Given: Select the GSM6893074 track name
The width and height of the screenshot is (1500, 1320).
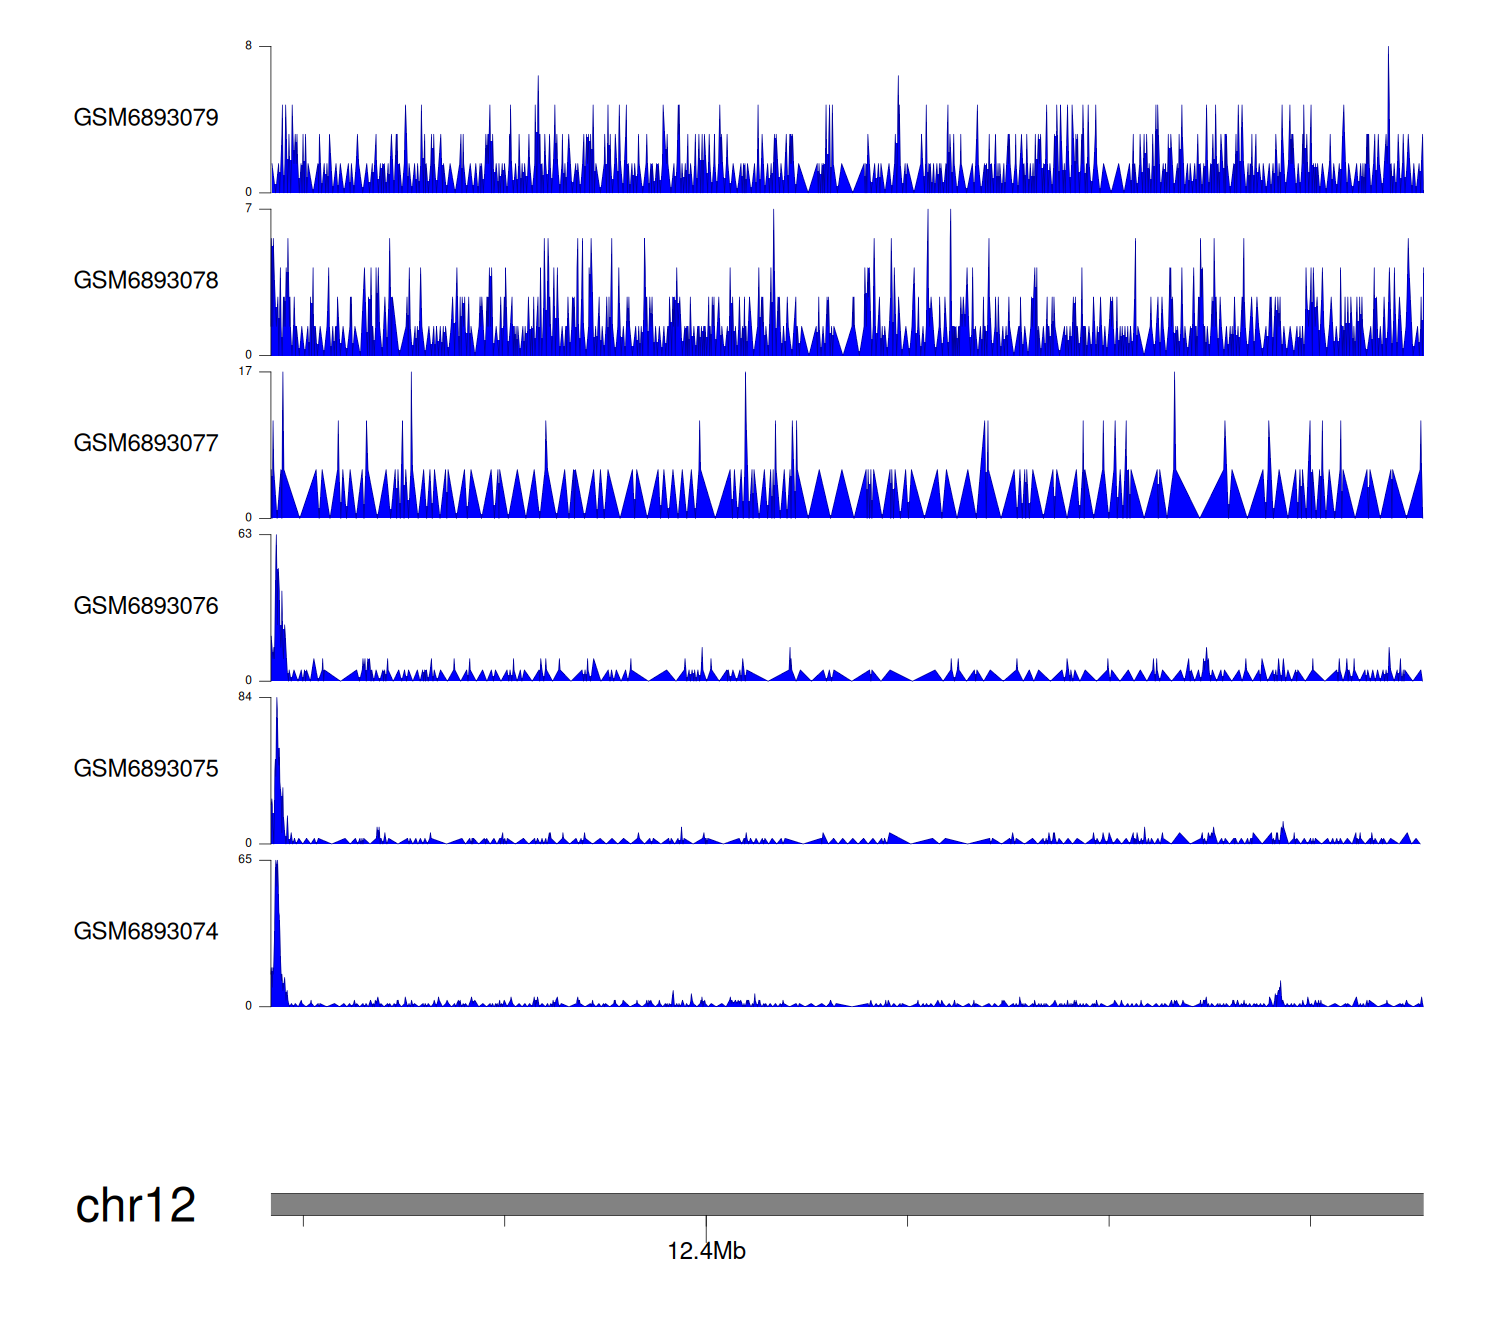Looking at the screenshot, I should coord(146,932).
